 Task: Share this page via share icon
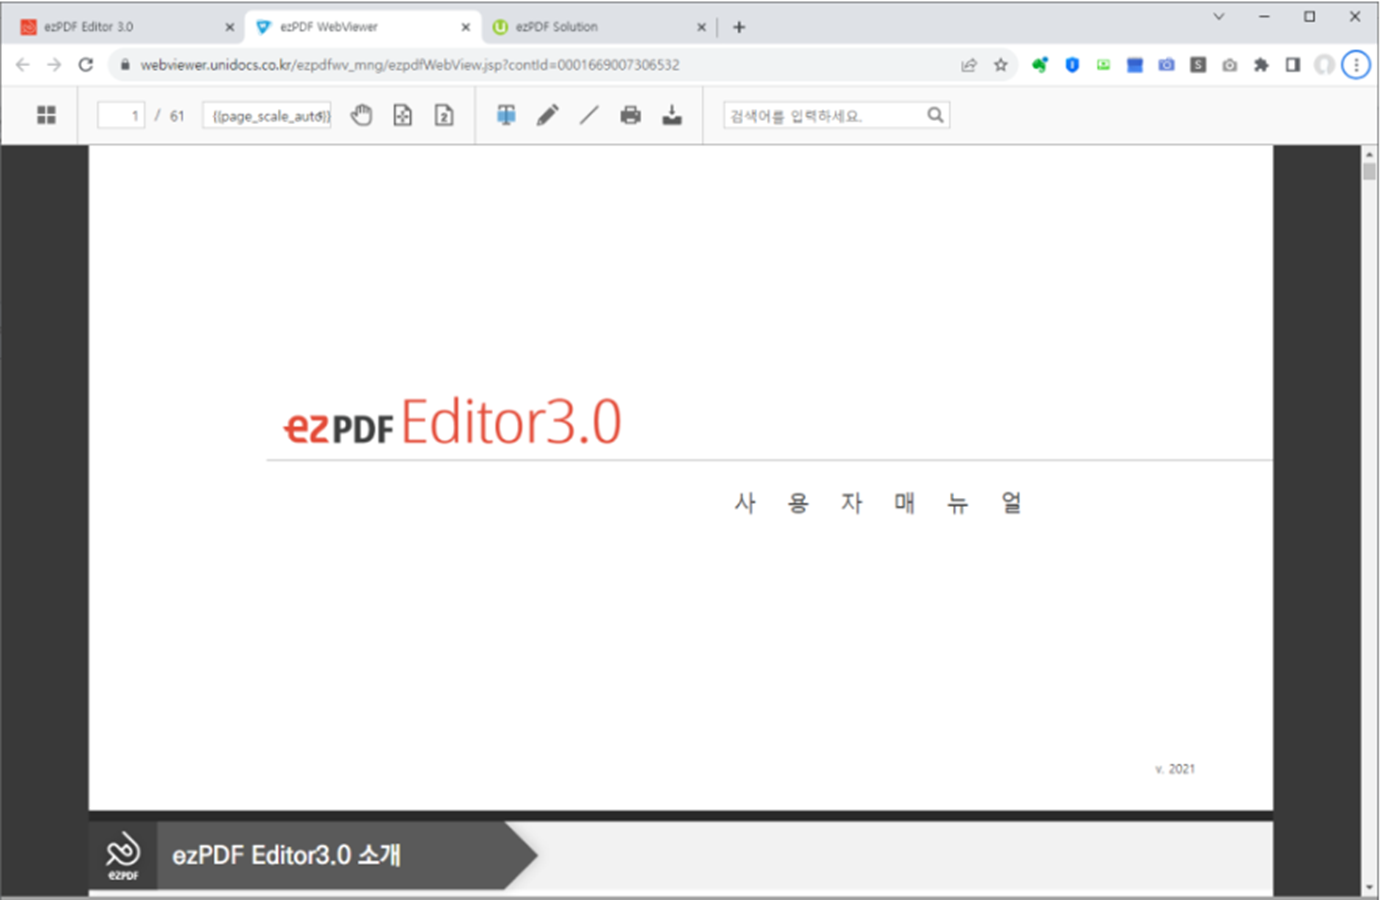tap(969, 65)
